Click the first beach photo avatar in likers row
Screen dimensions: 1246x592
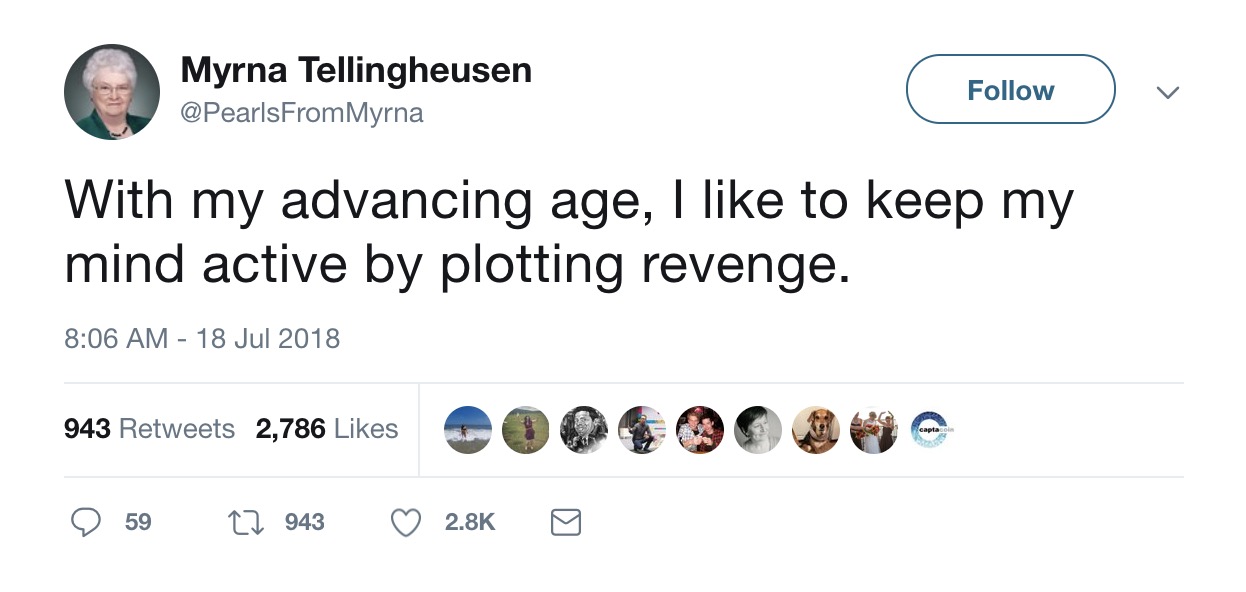[x=467, y=430]
